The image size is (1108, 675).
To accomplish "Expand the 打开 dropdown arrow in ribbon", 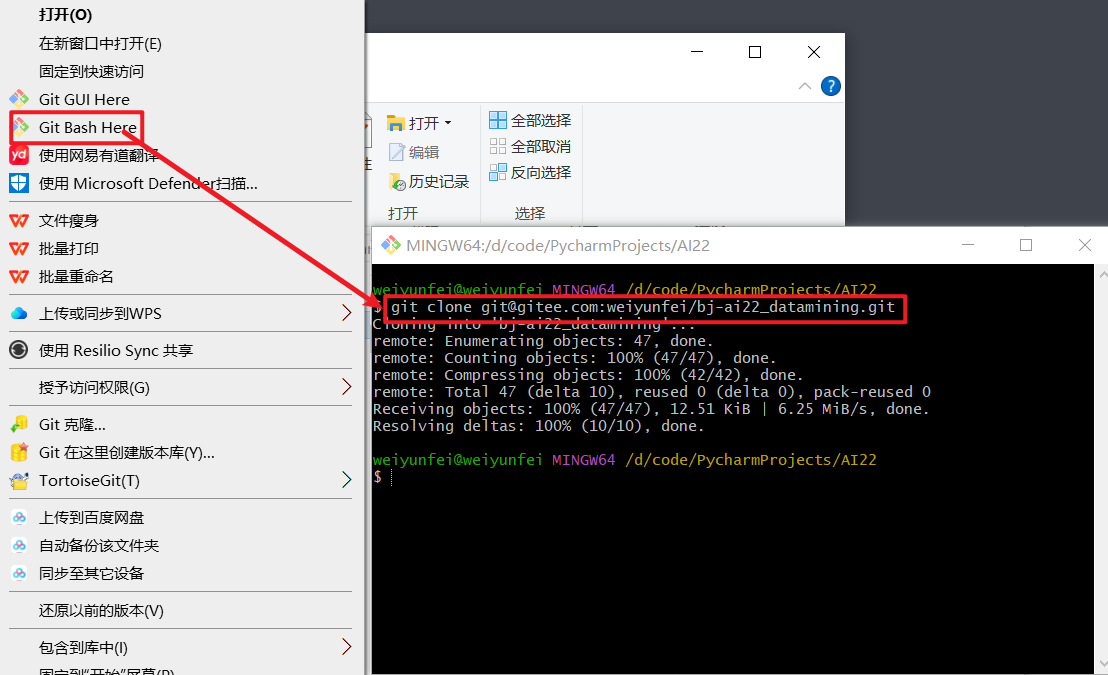I will click(x=448, y=124).
